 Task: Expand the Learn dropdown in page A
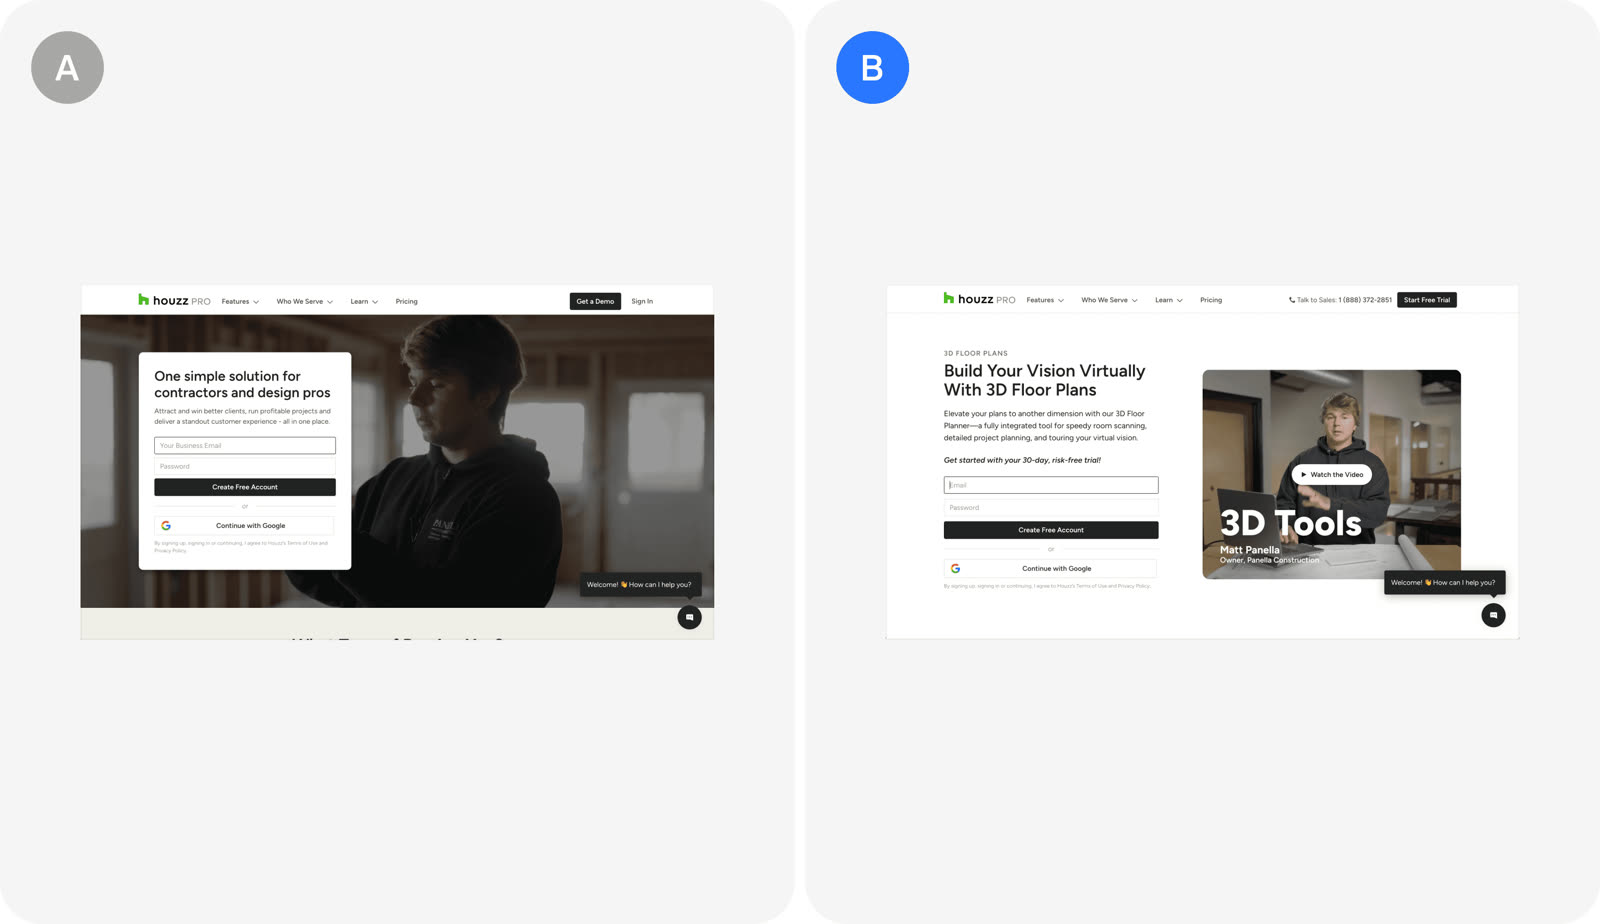(x=364, y=301)
